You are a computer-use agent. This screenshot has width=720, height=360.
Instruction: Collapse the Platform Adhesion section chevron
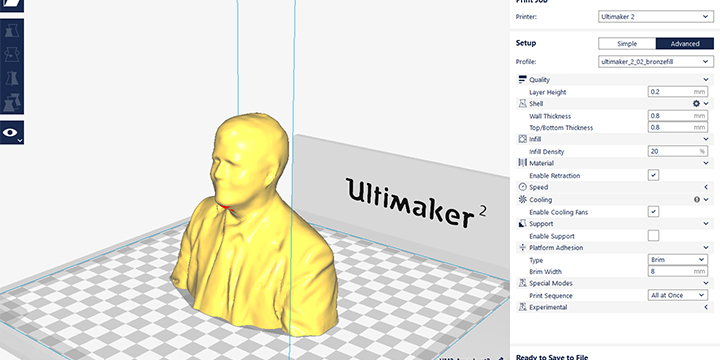pos(706,248)
